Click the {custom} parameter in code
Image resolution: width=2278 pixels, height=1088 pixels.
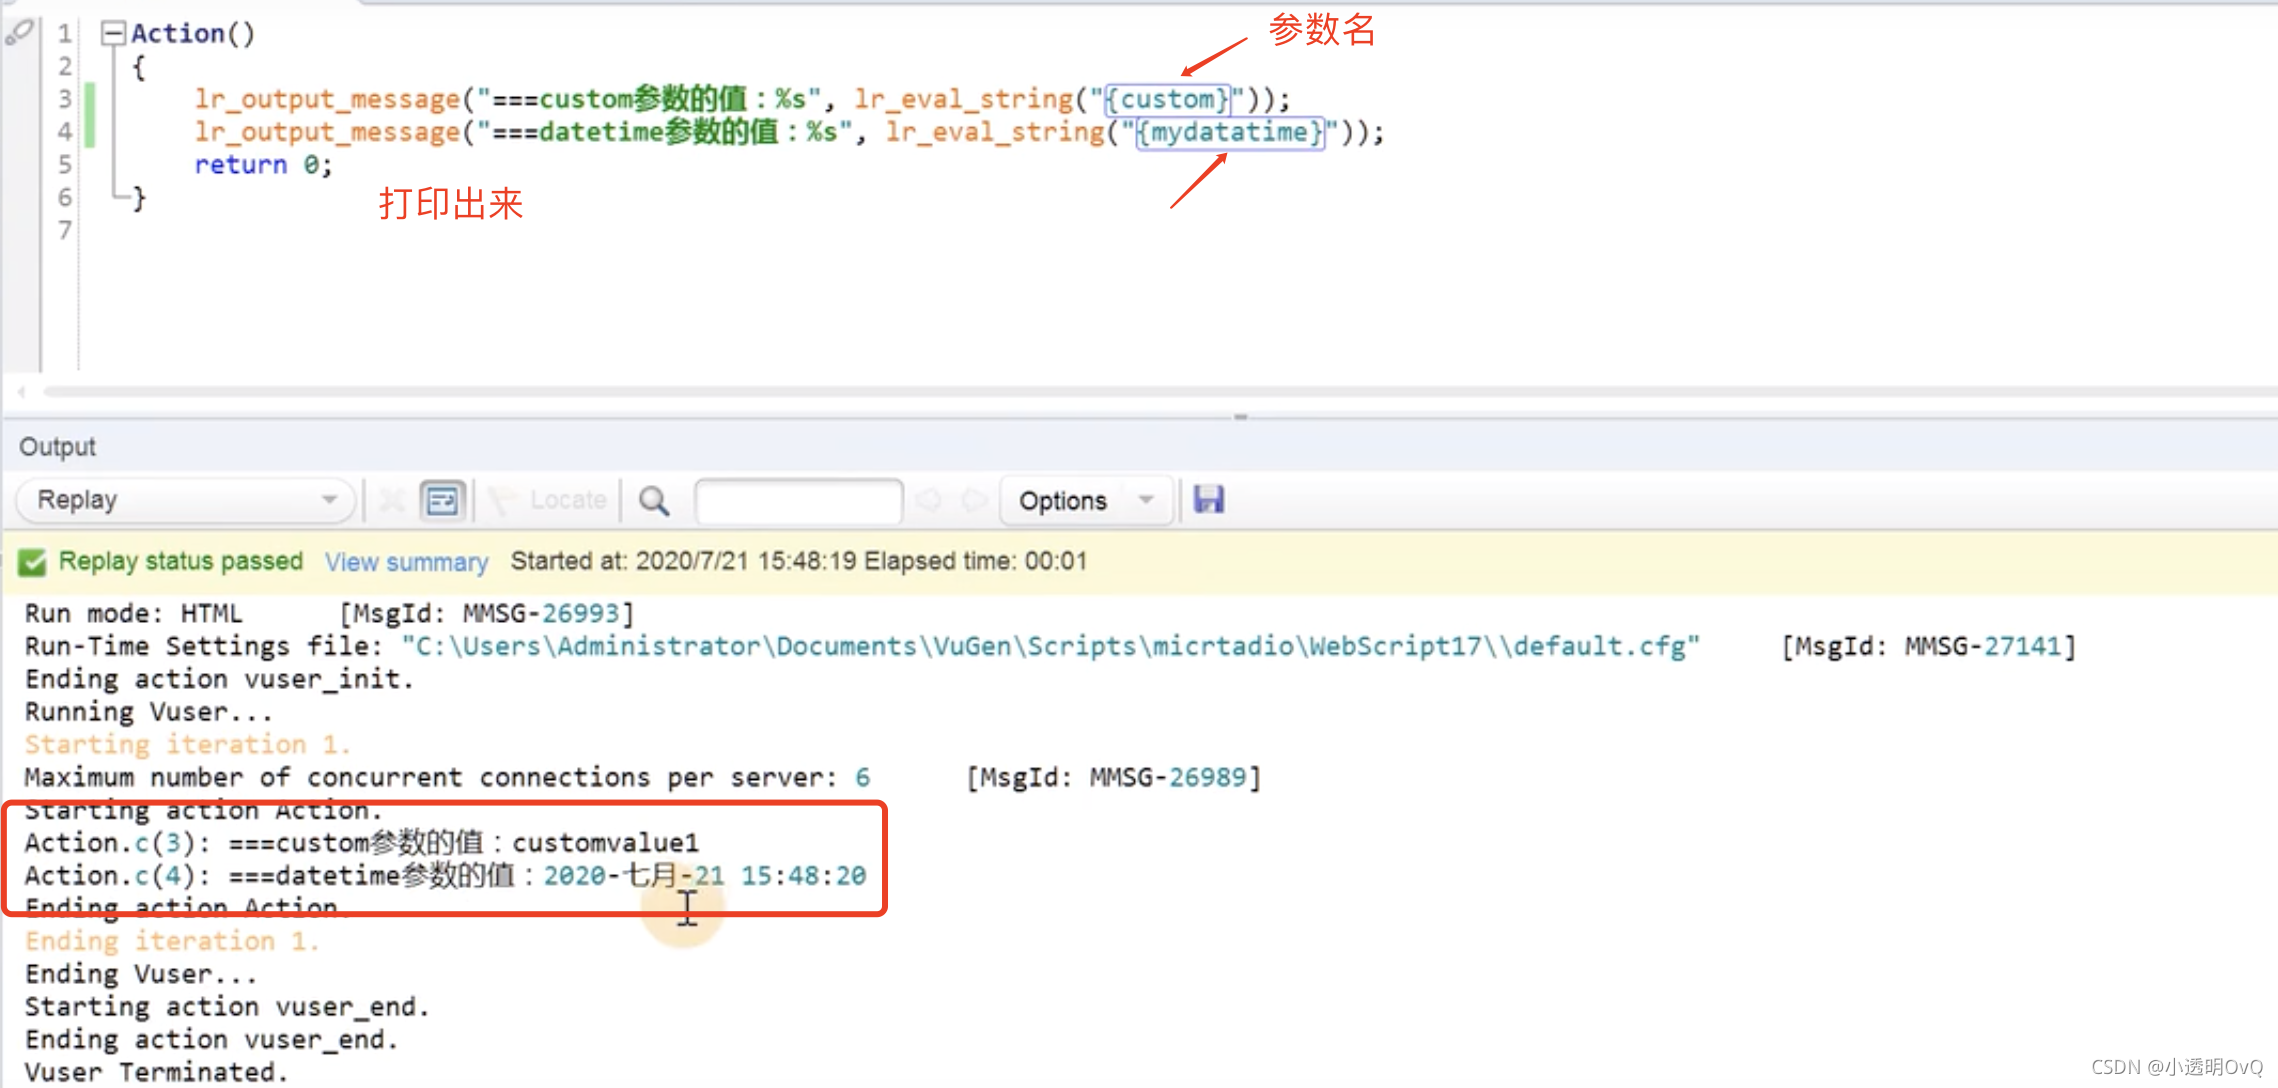coord(1167,99)
